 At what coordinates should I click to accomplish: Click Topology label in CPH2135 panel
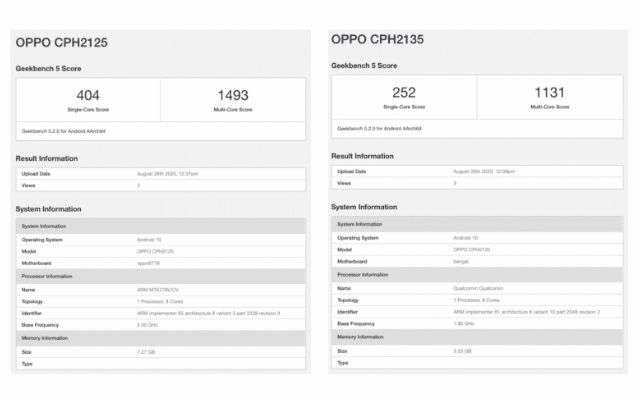pos(348,300)
